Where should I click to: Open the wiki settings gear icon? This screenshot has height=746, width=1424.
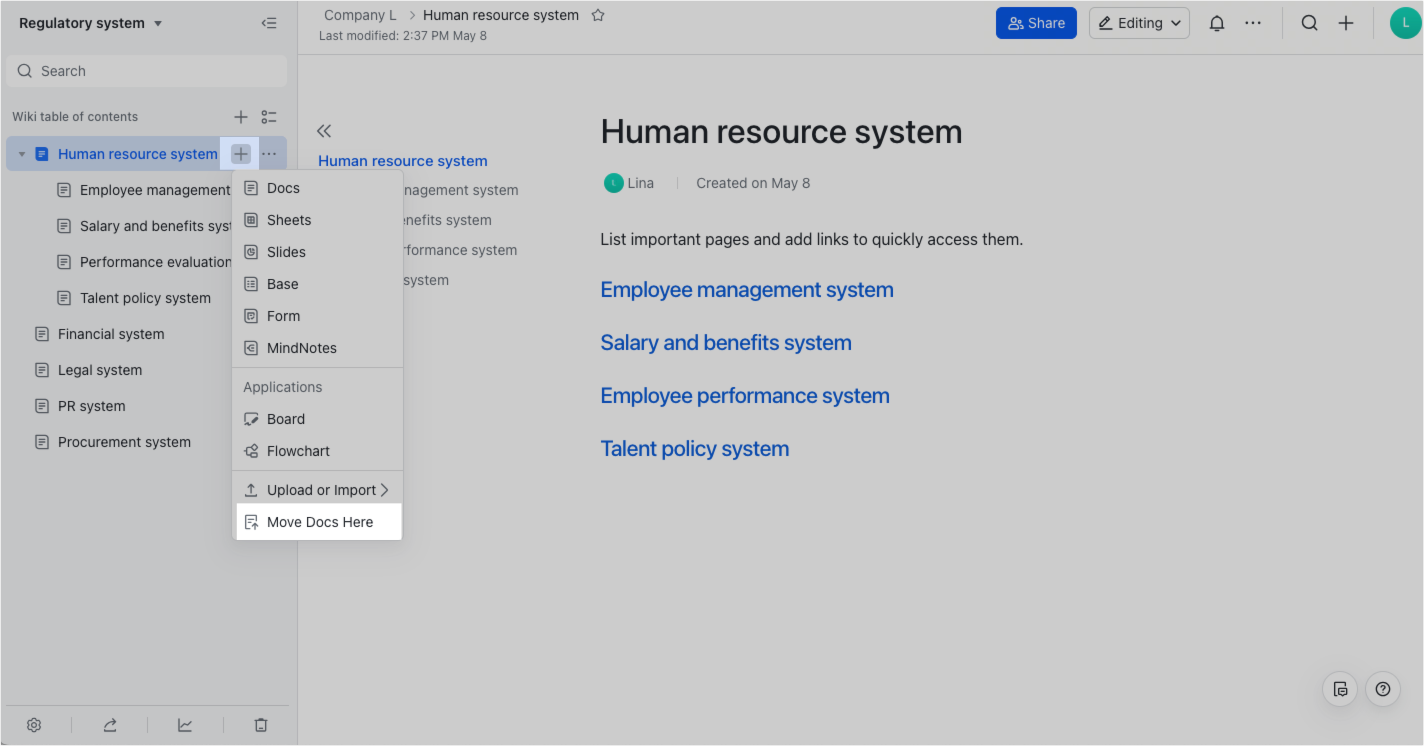[34, 725]
